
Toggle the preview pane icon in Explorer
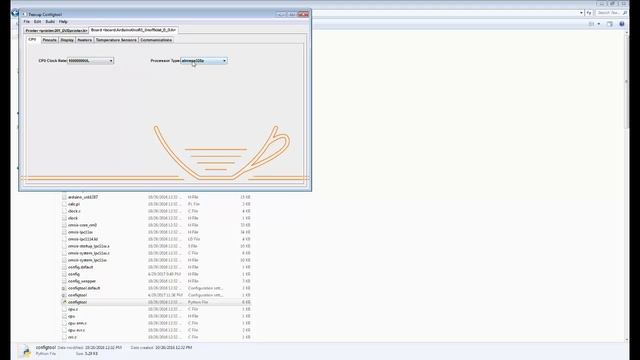609,24
